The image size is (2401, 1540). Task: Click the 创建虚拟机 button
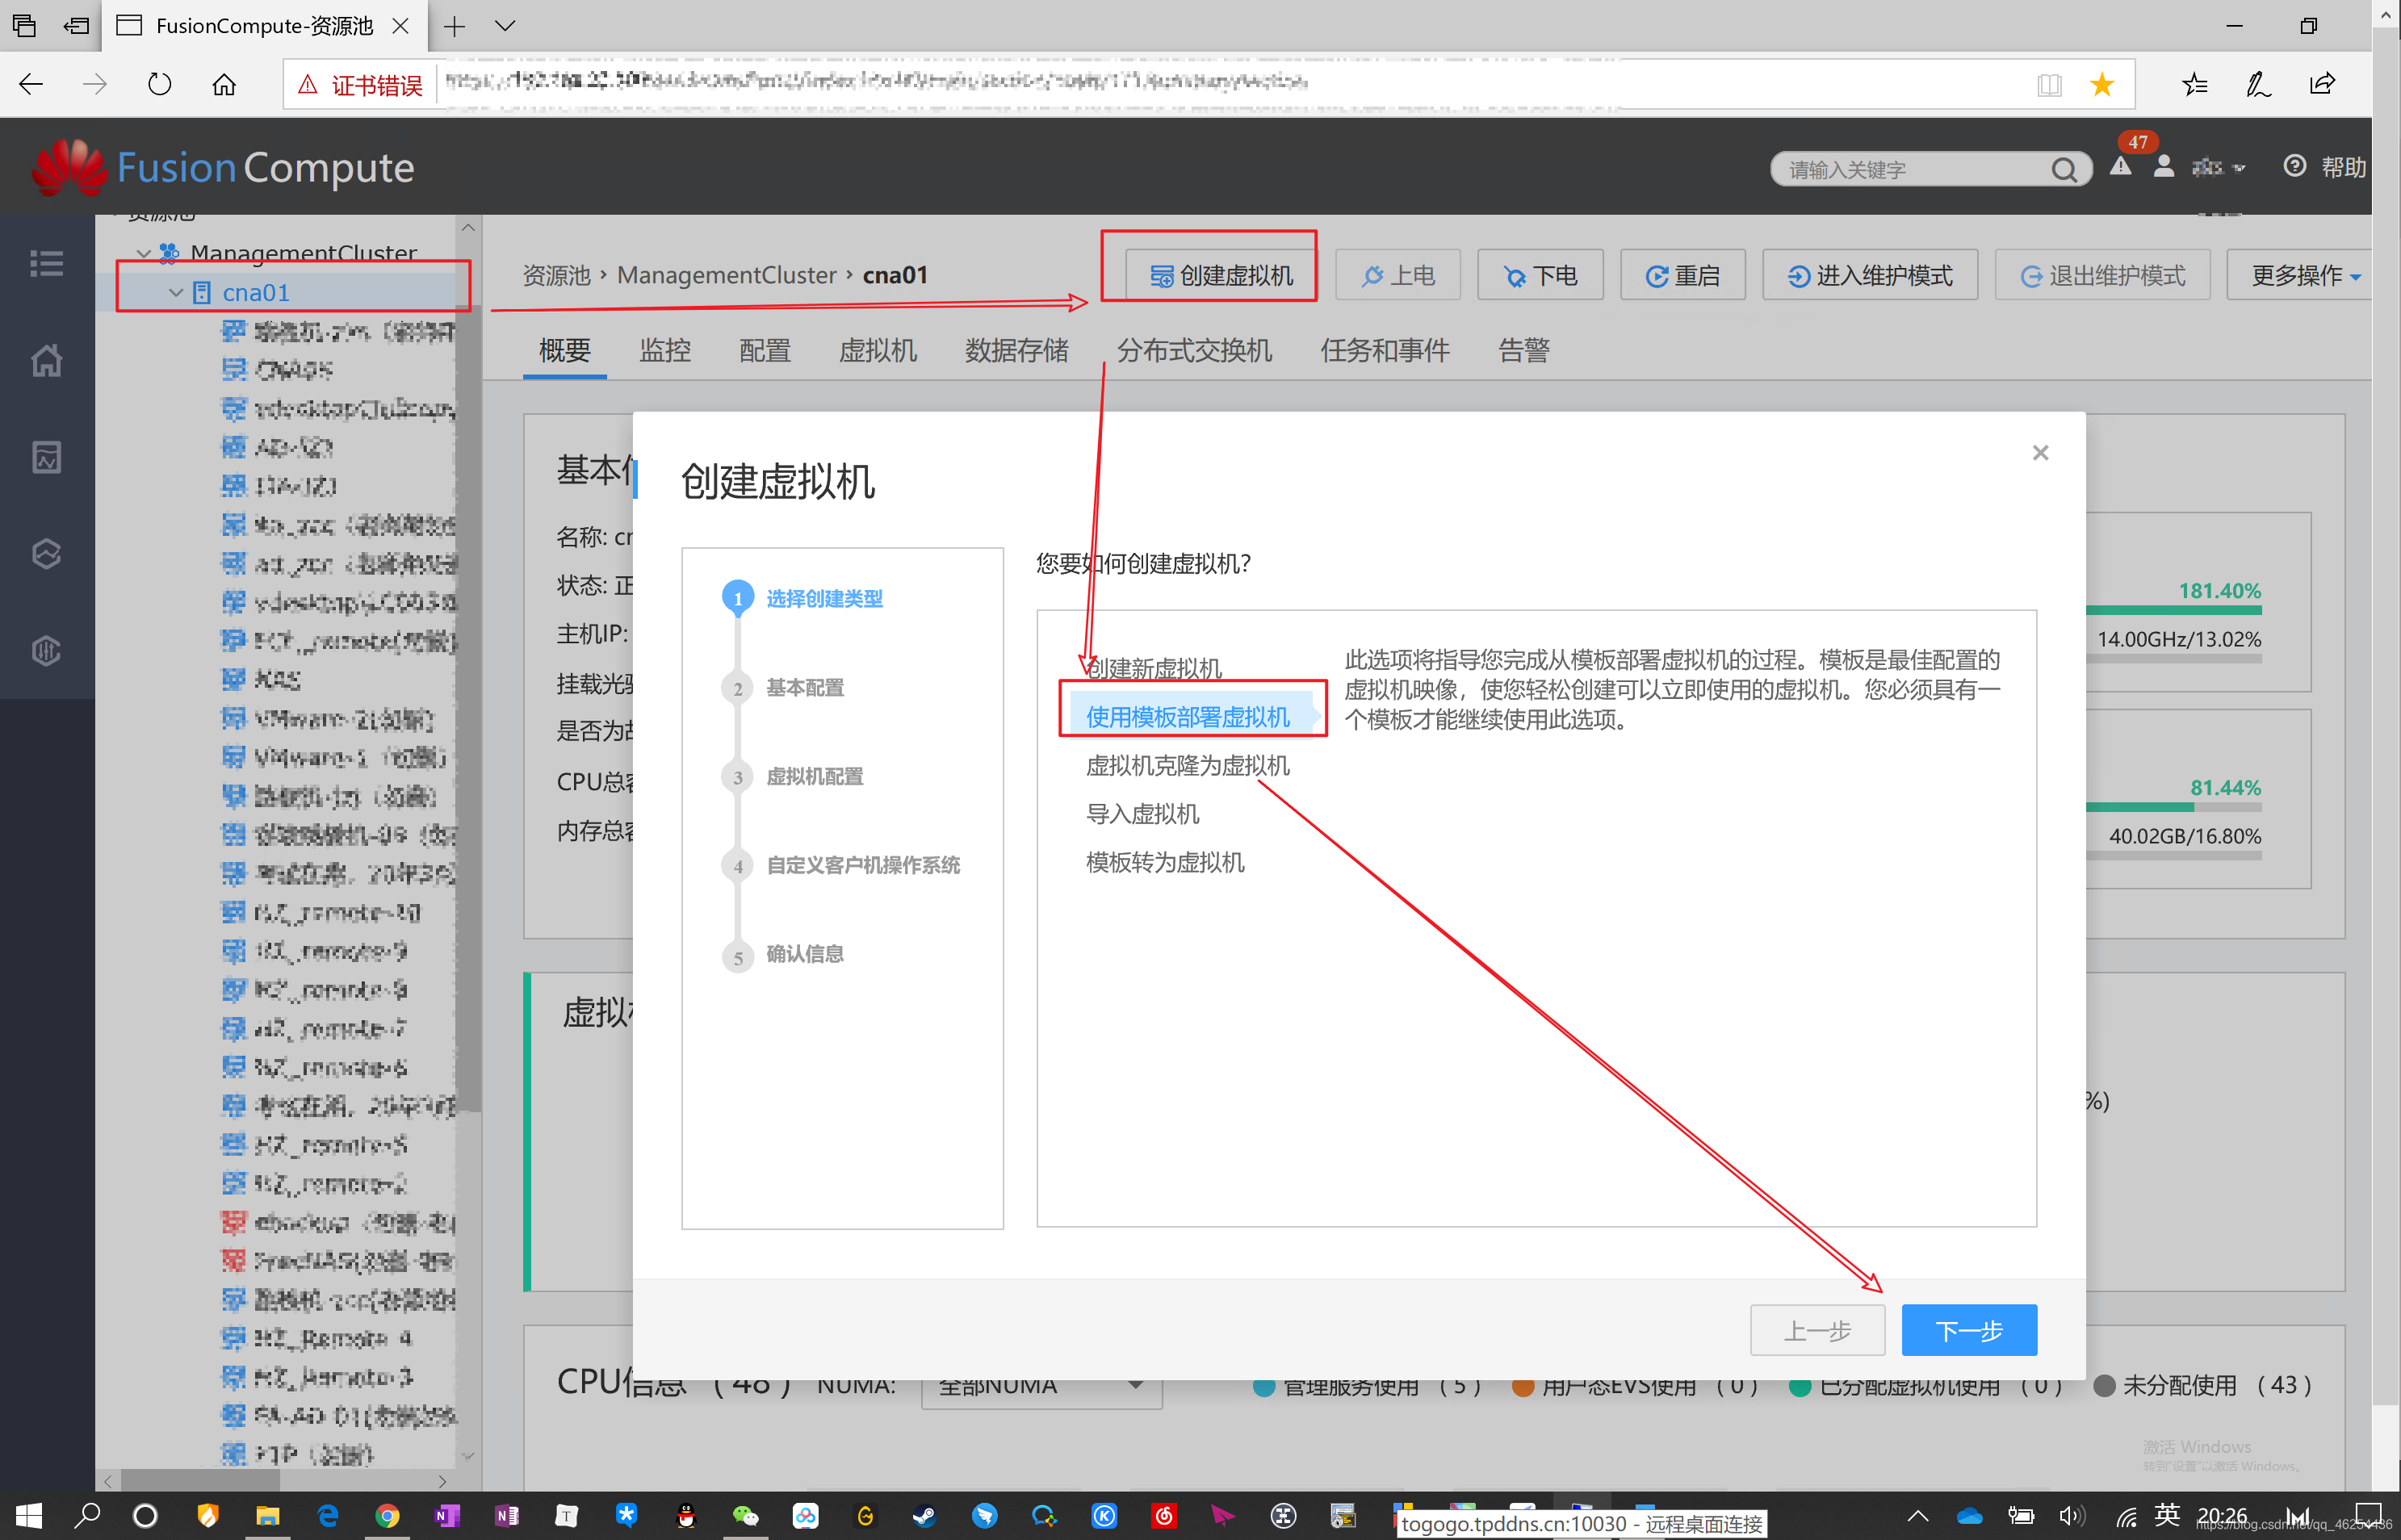(1221, 275)
